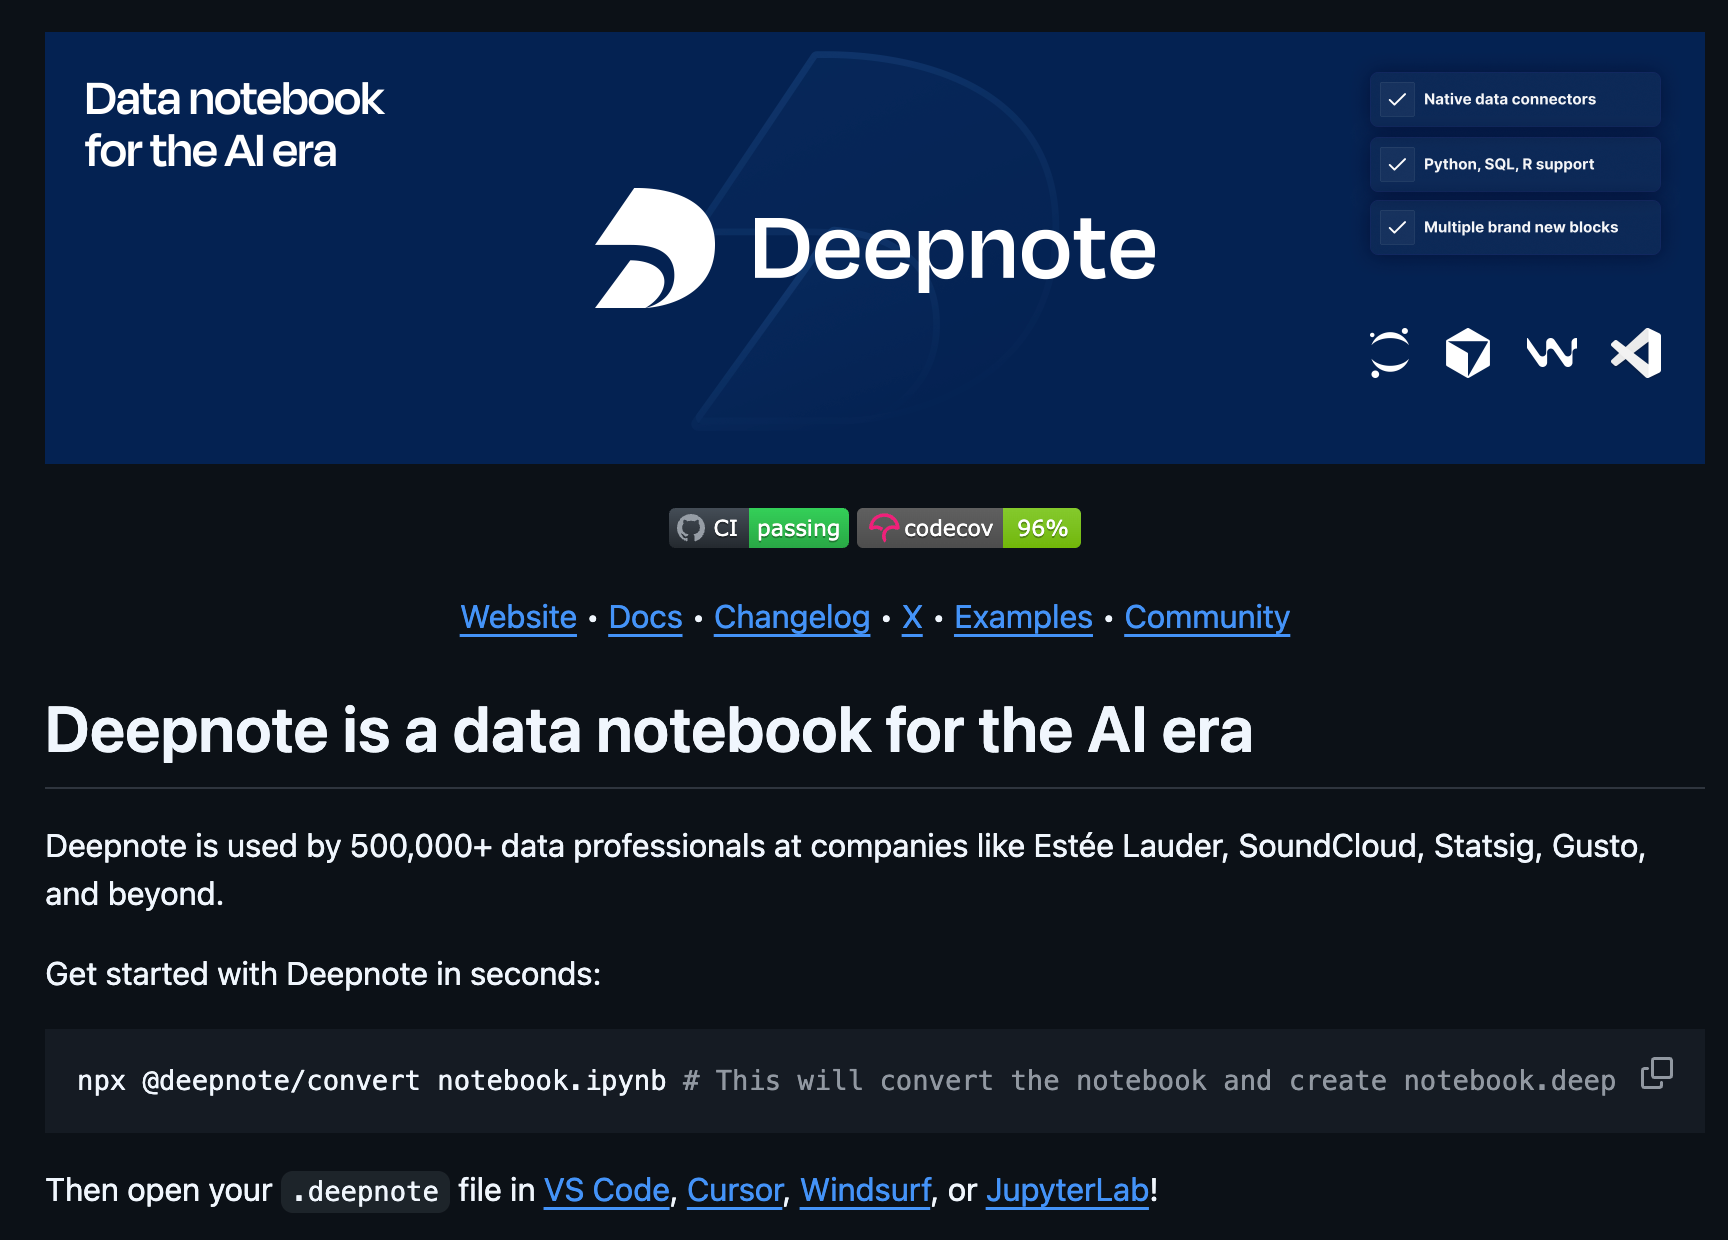Click the Python, SQL, R support checkmark
The height and width of the screenshot is (1240, 1728).
point(1397,164)
